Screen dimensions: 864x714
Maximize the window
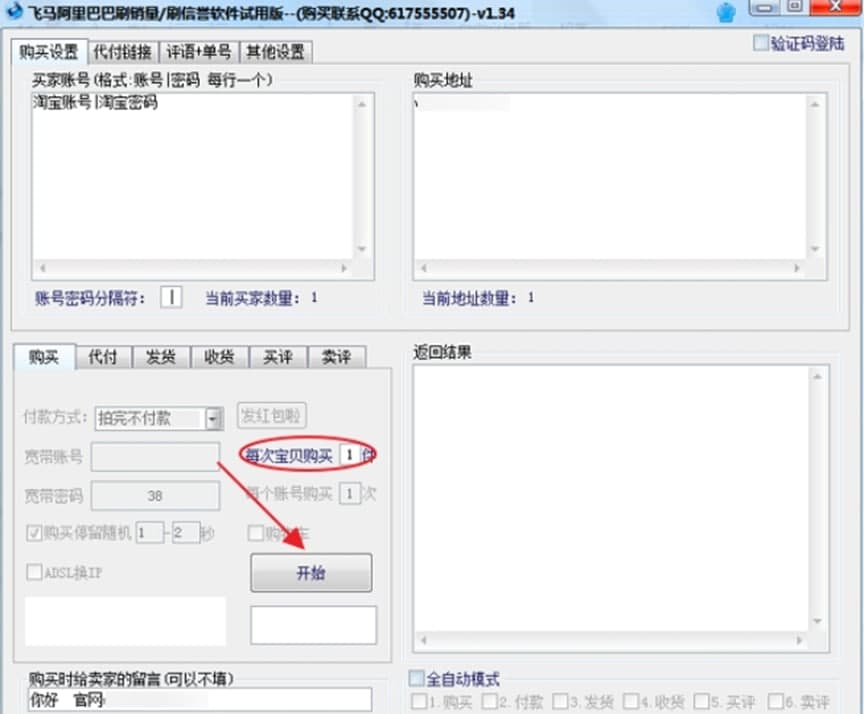[795, 7]
